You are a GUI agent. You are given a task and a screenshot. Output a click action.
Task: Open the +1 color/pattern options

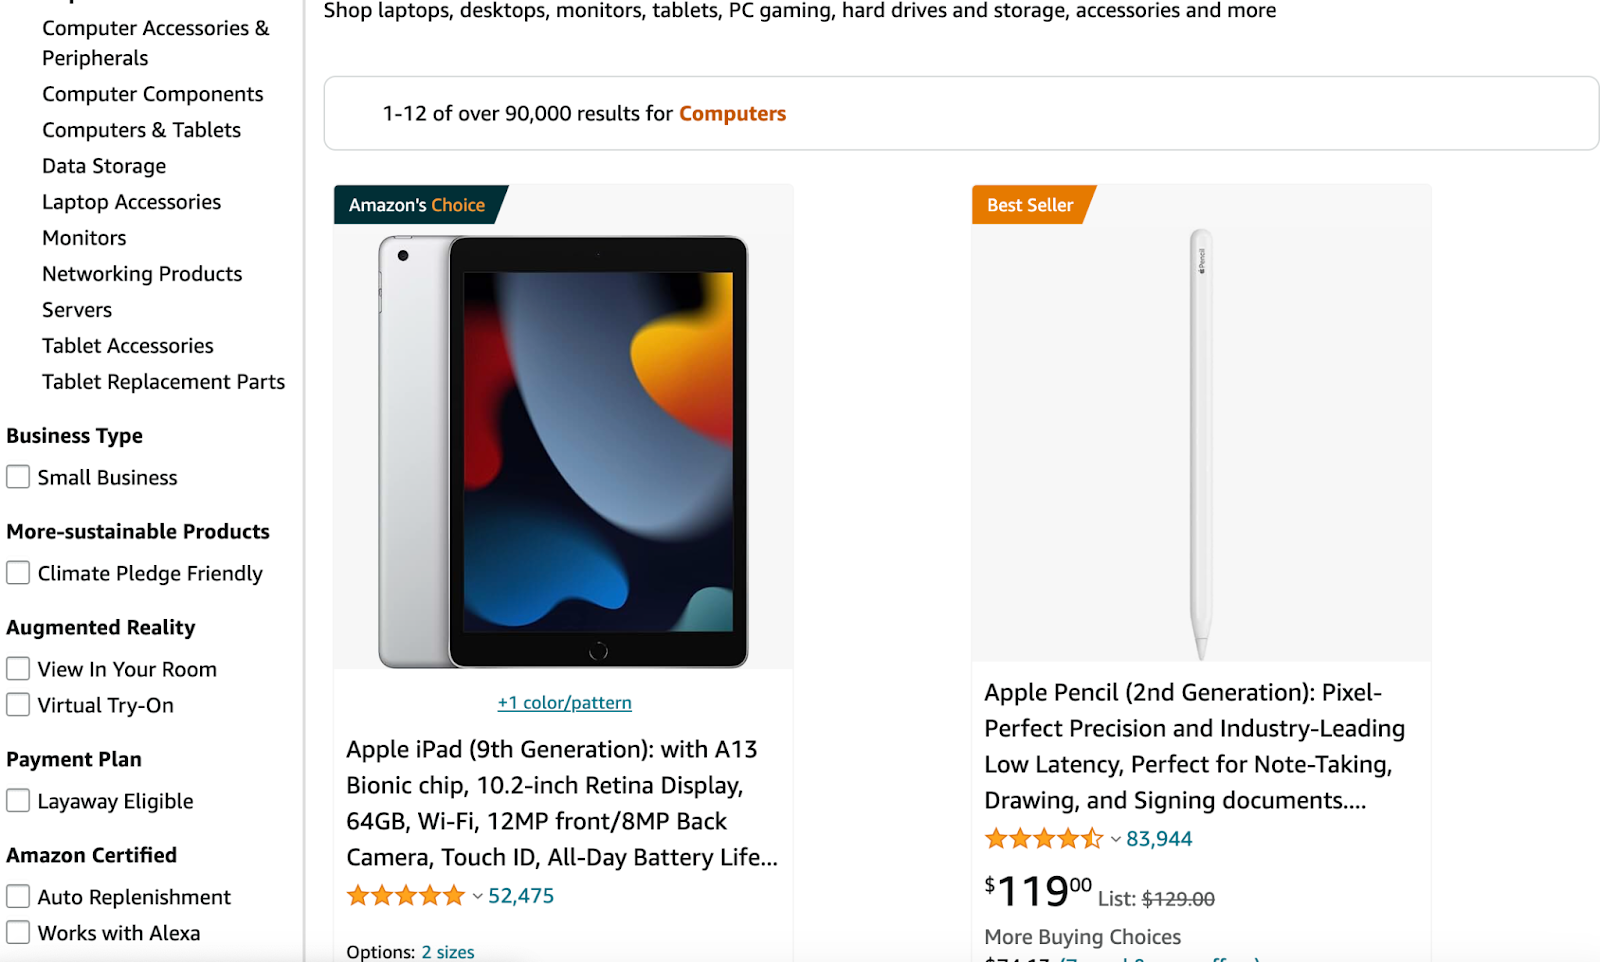pos(564,702)
